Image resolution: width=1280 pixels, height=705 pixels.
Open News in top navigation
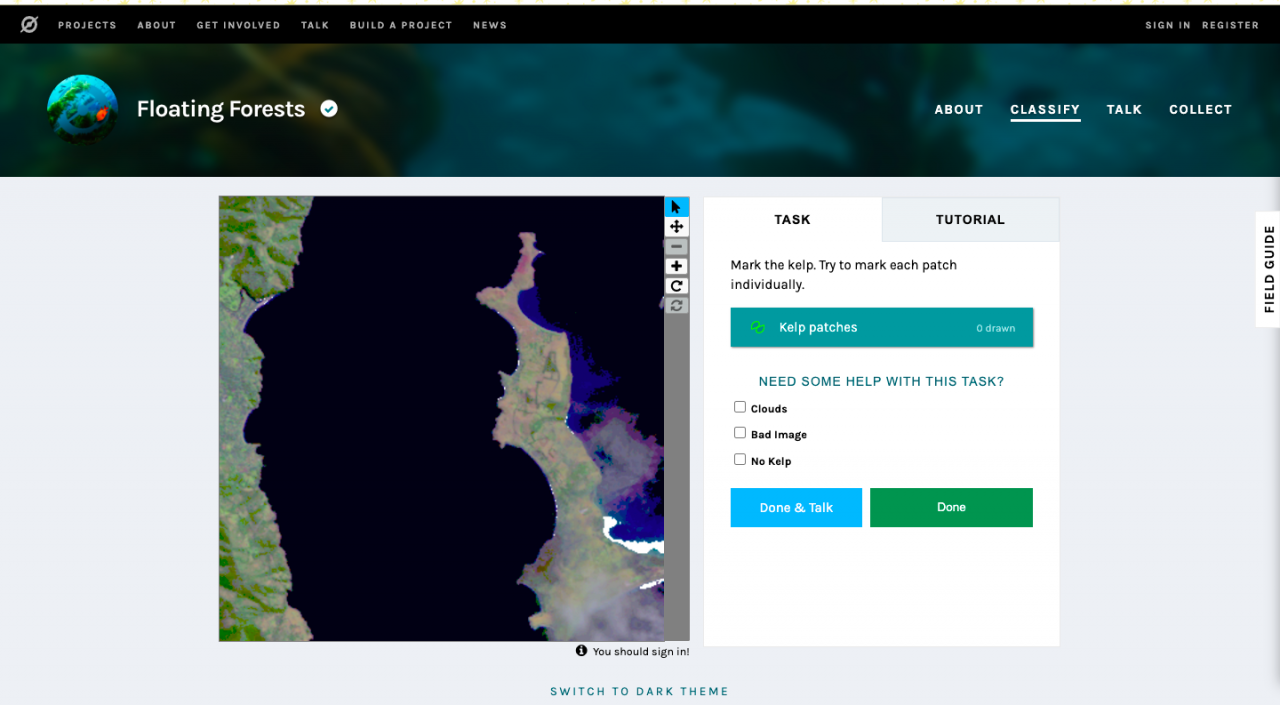pos(490,25)
